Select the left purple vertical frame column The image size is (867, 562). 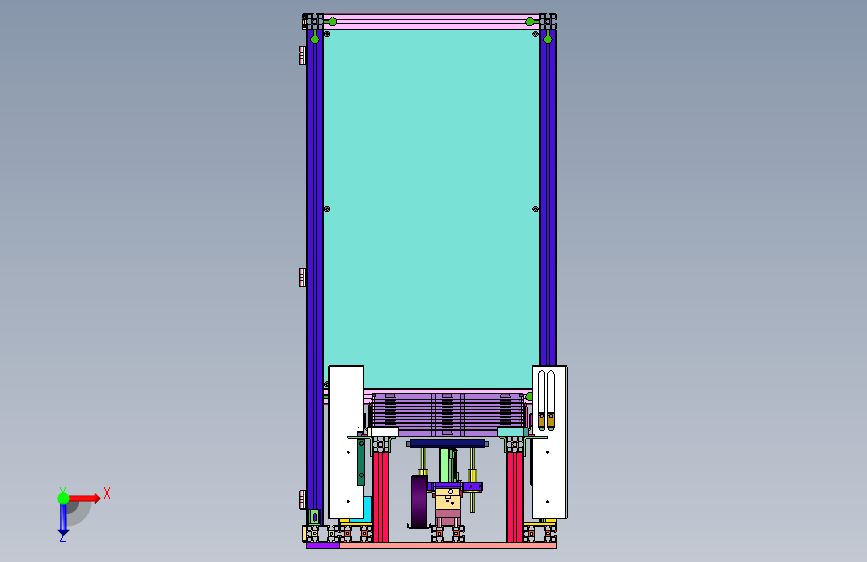(x=315, y=277)
